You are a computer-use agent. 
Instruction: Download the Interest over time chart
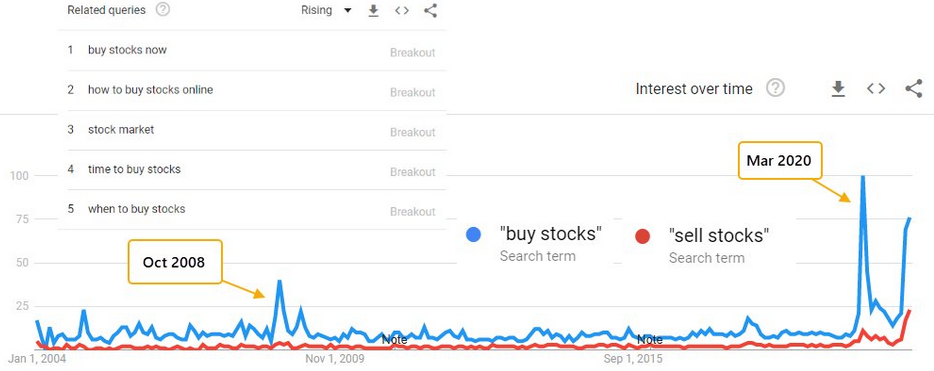(838, 89)
